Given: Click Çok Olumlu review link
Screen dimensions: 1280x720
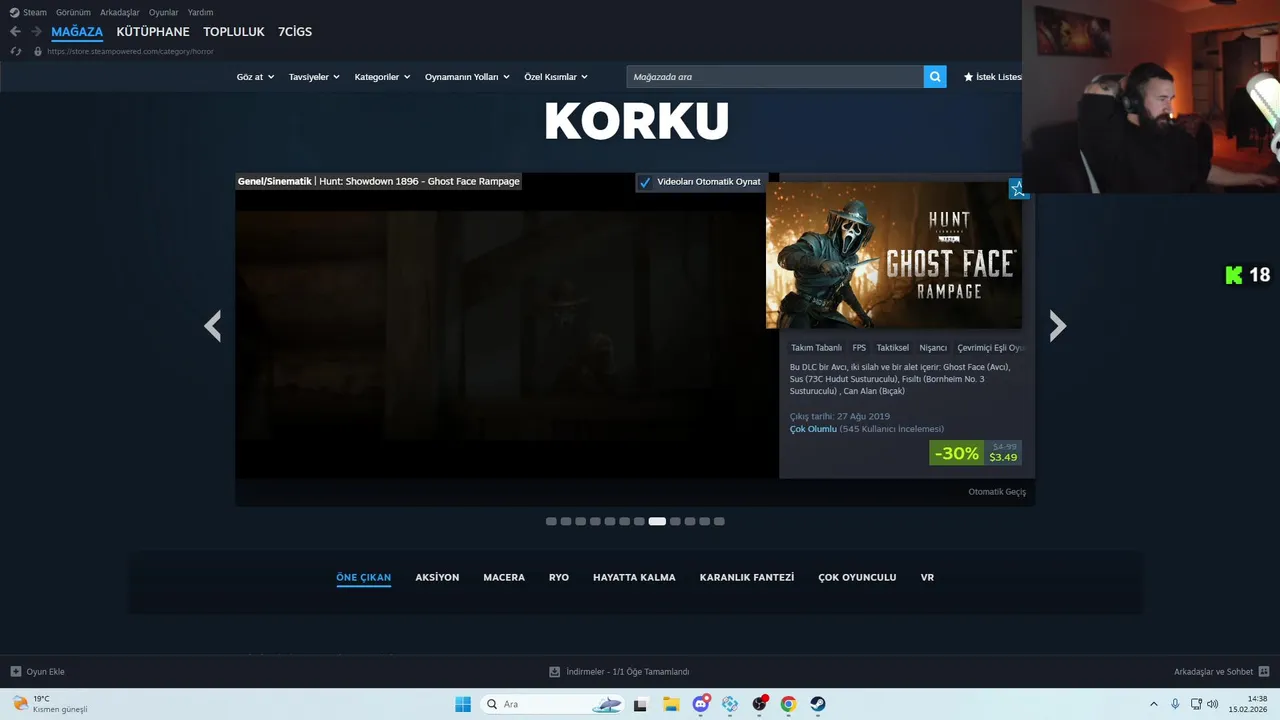Looking at the screenshot, I should click(x=813, y=429).
